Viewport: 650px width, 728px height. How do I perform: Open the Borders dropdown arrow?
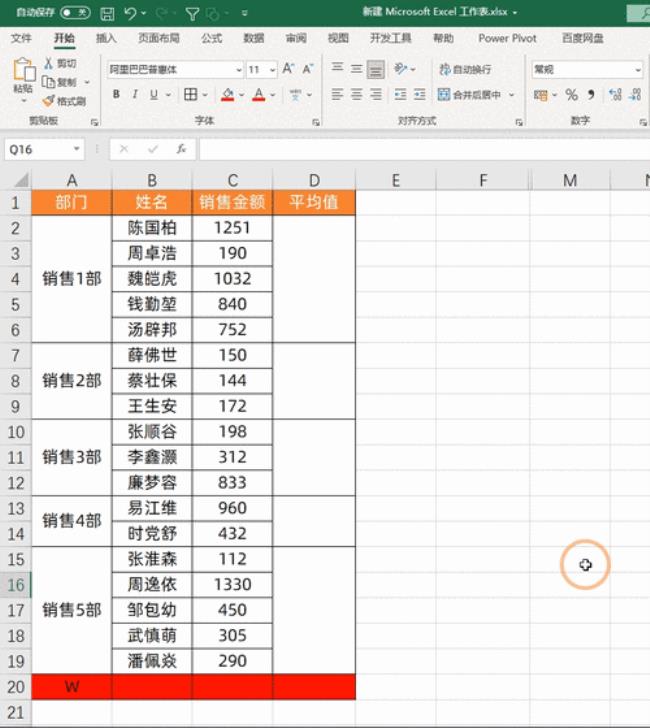click(x=205, y=95)
